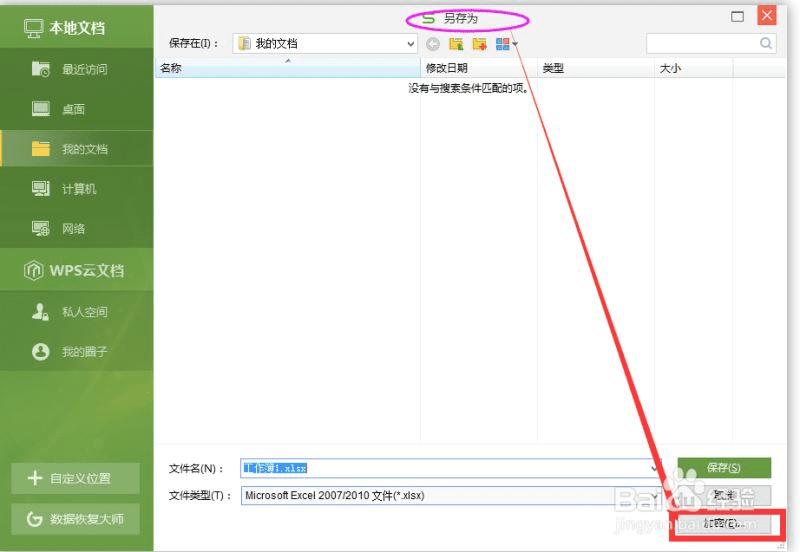Click the Encrypt (加密) button
Image resolution: width=800 pixels, height=552 pixels.
[x=724, y=523]
